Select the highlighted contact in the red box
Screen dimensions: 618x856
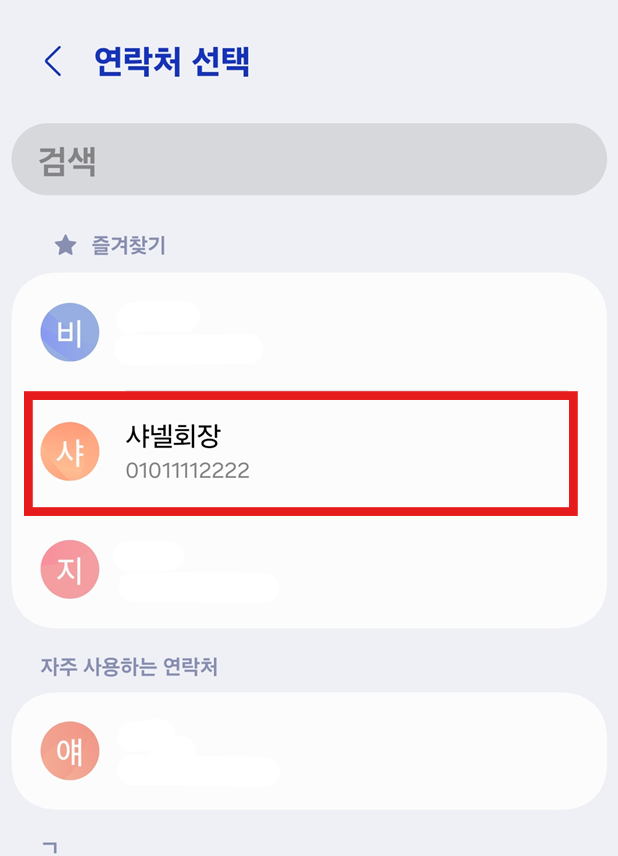coord(300,453)
